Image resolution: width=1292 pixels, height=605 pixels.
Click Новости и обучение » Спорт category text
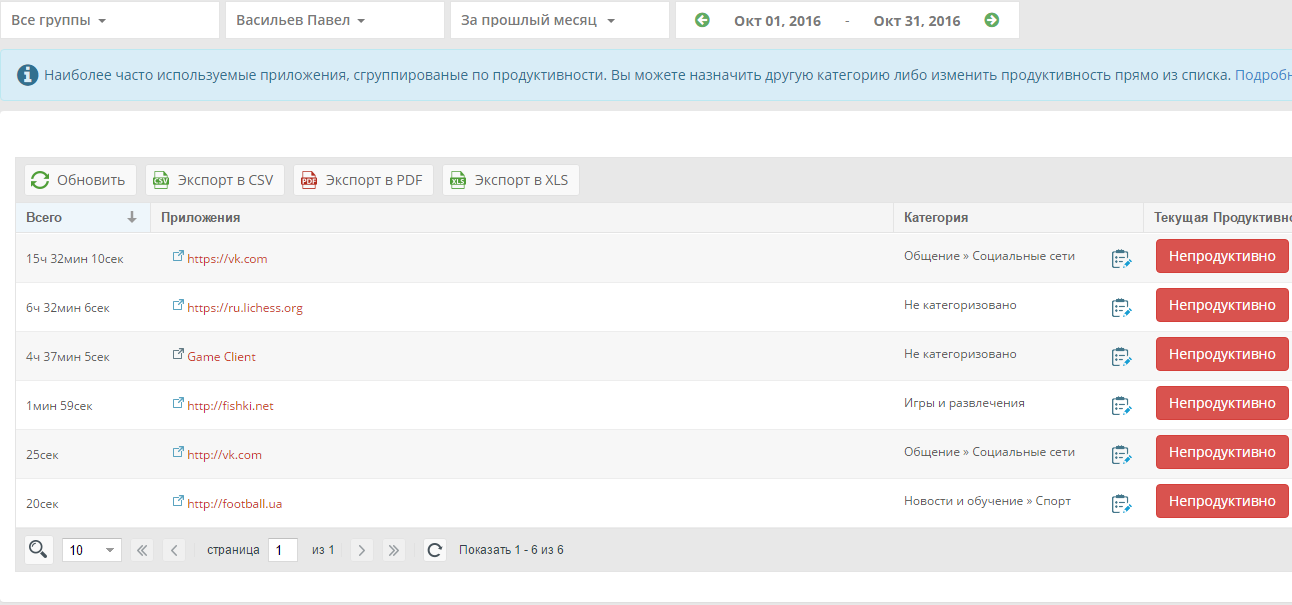pos(987,501)
